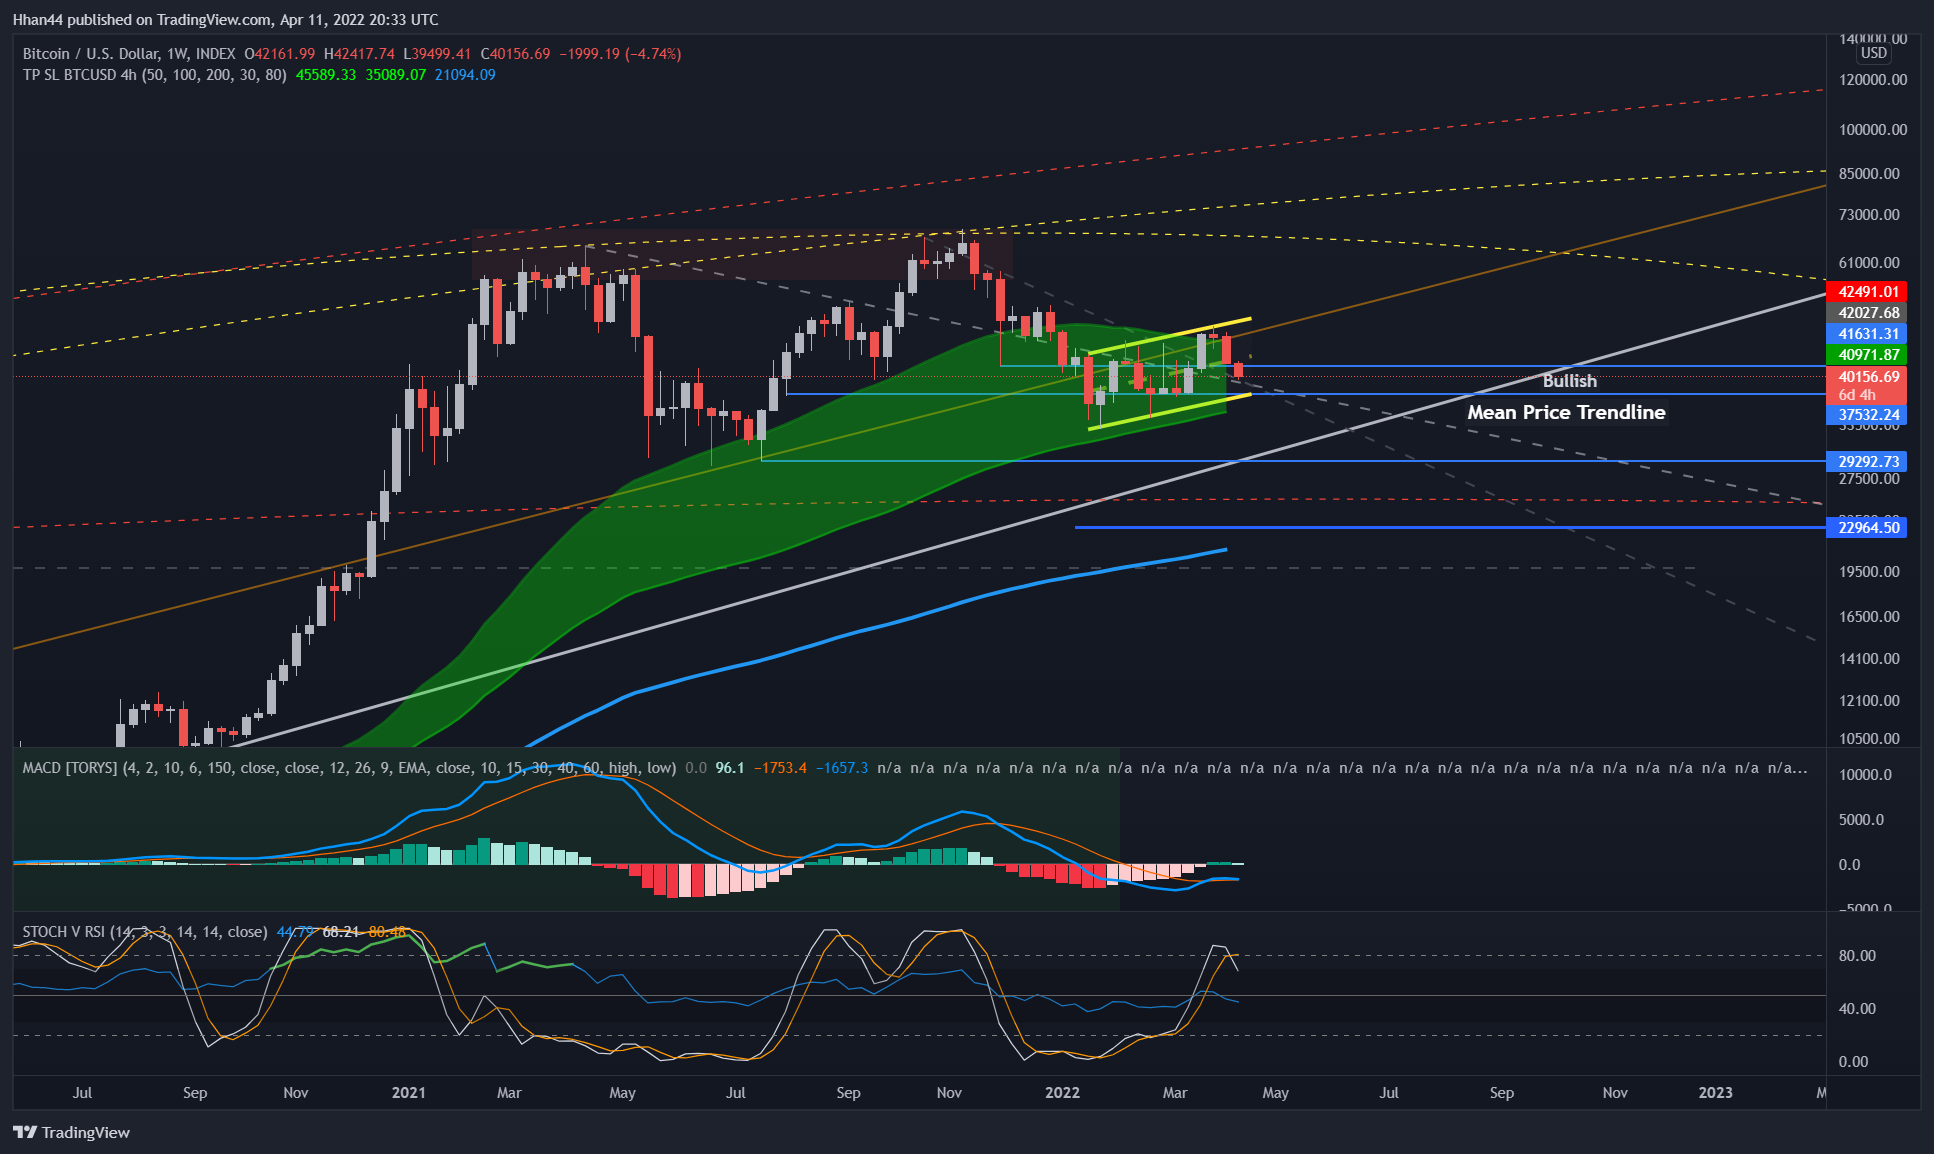Select the 'Bullish' text annotation
Screen dimensions: 1934x1154
click(1570, 381)
